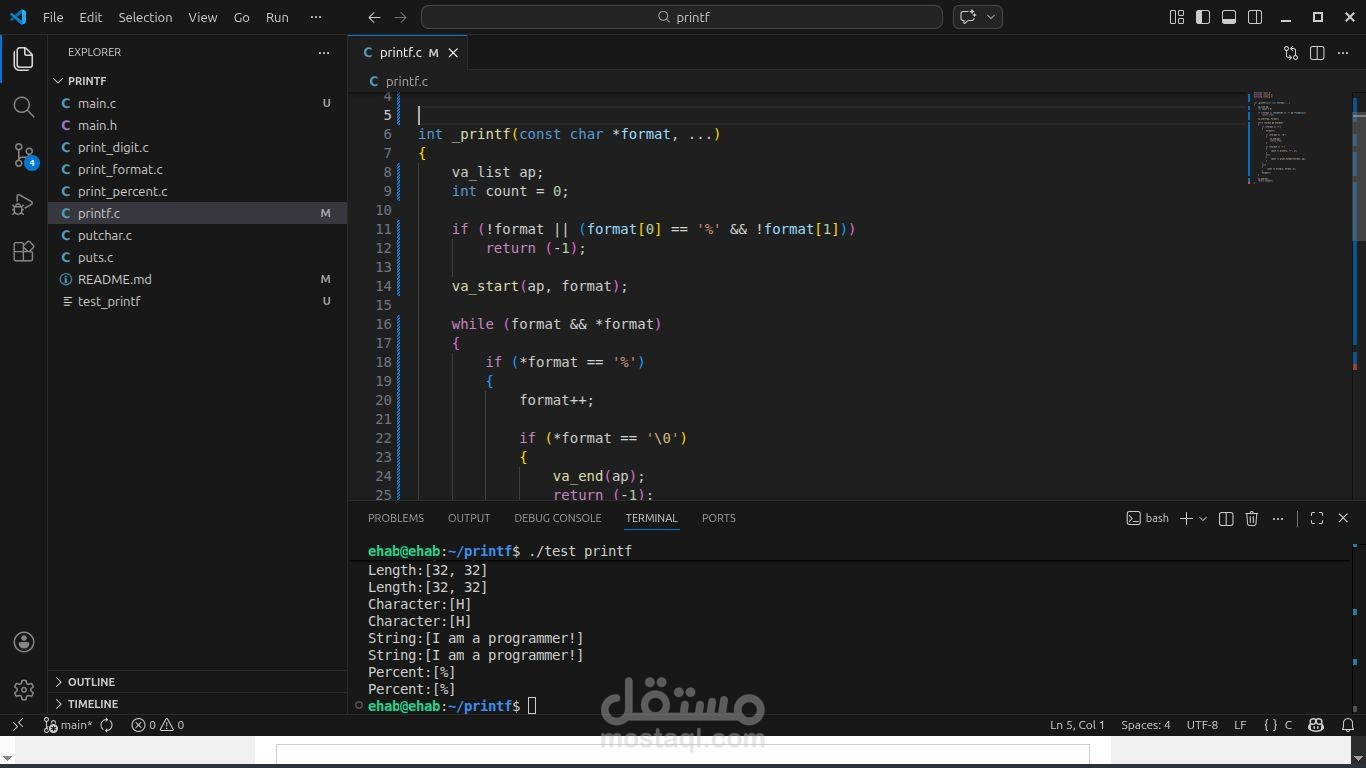Change encoding via UTF-8
This screenshot has height=768, width=1366.
tap(1202, 725)
